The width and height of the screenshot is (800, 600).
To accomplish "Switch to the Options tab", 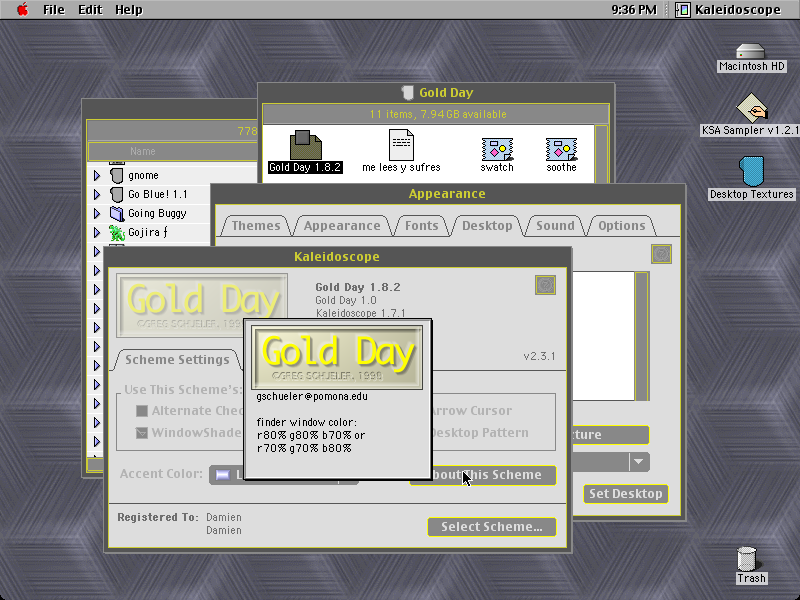I will coord(621,226).
